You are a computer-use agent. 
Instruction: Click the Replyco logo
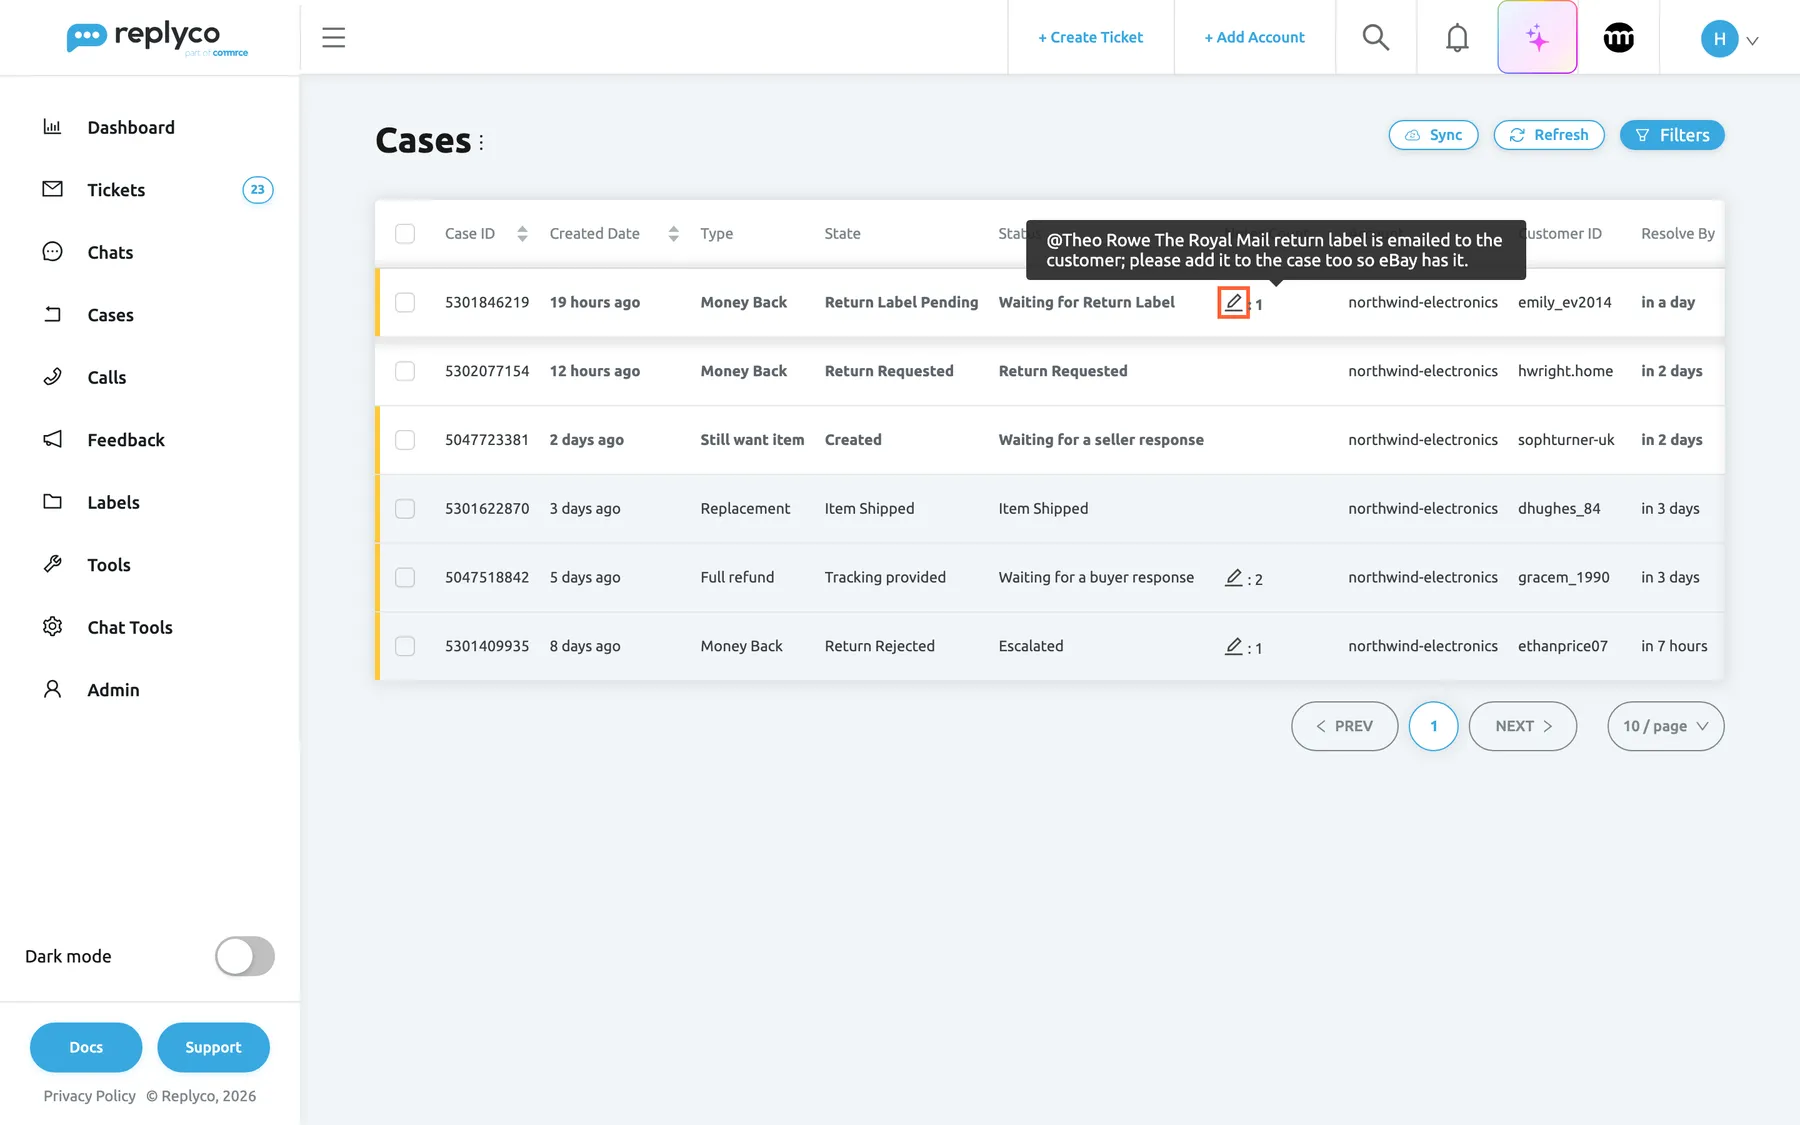157,38
